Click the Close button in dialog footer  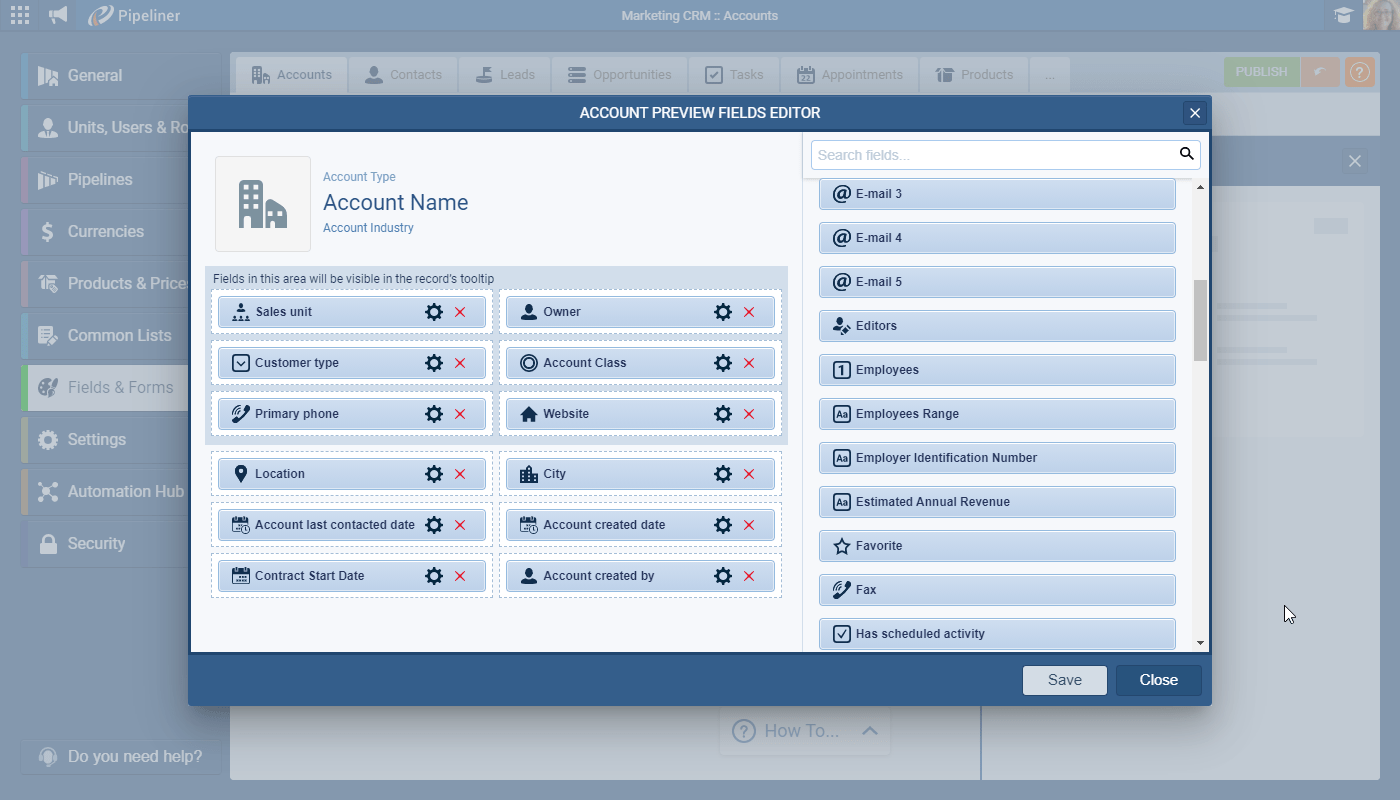[1158, 680]
